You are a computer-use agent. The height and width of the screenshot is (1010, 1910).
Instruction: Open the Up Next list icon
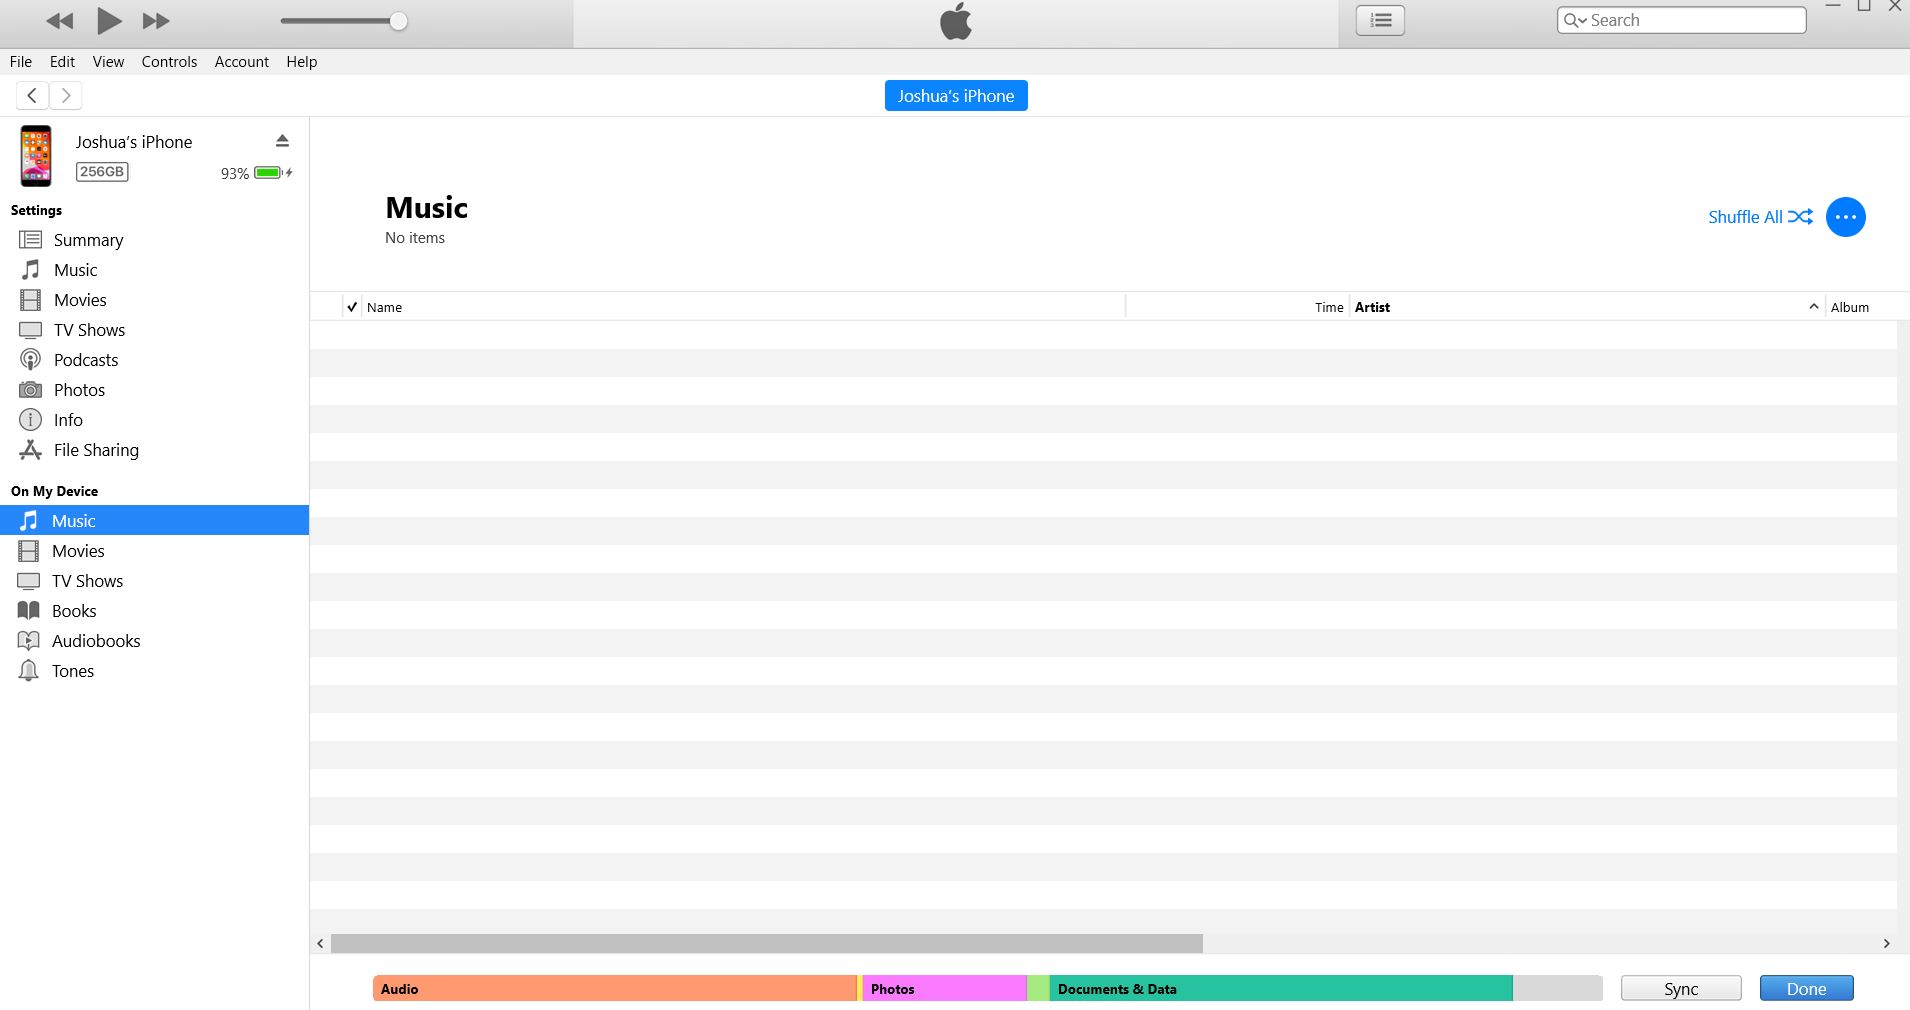pyautogui.click(x=1380, y=20)
